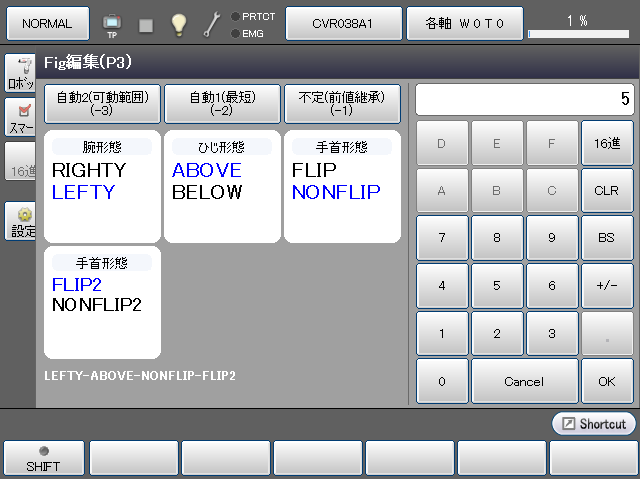
Task: Click the numeric value field showing 5
Action: (x=524, y=99)
